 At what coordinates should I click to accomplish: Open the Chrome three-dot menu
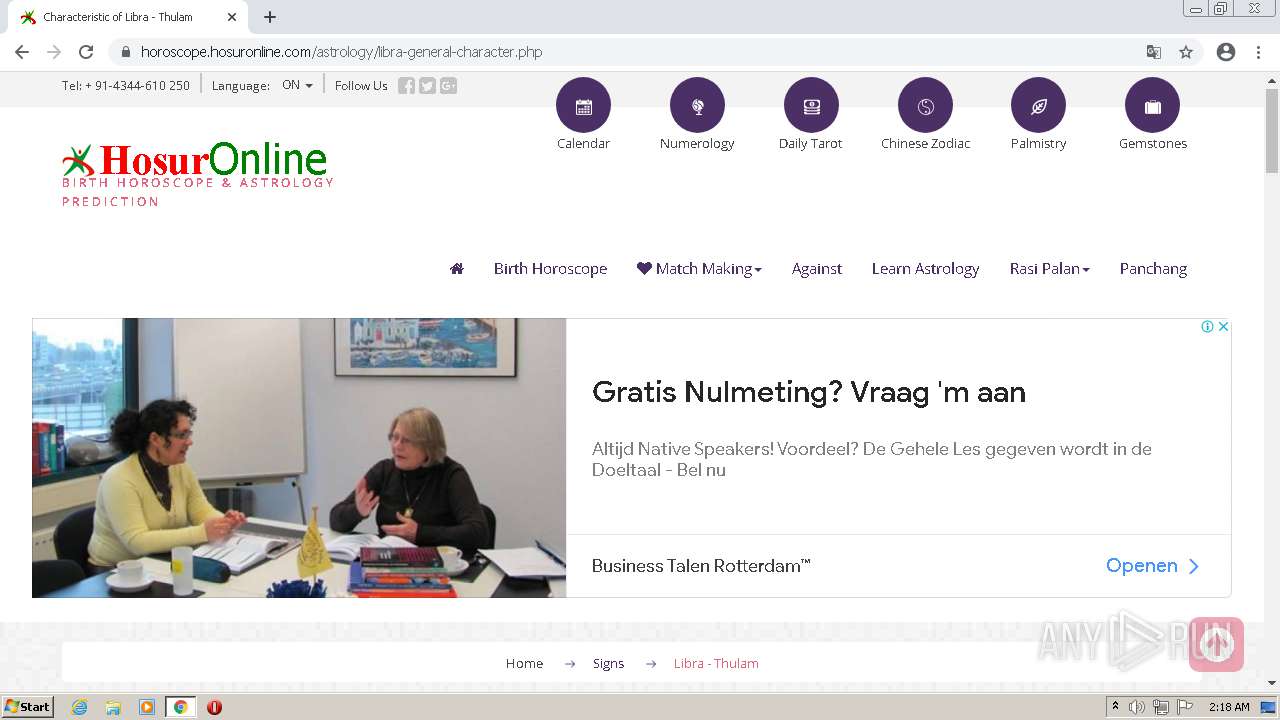pyautogui.click(x=1258, y=52)
